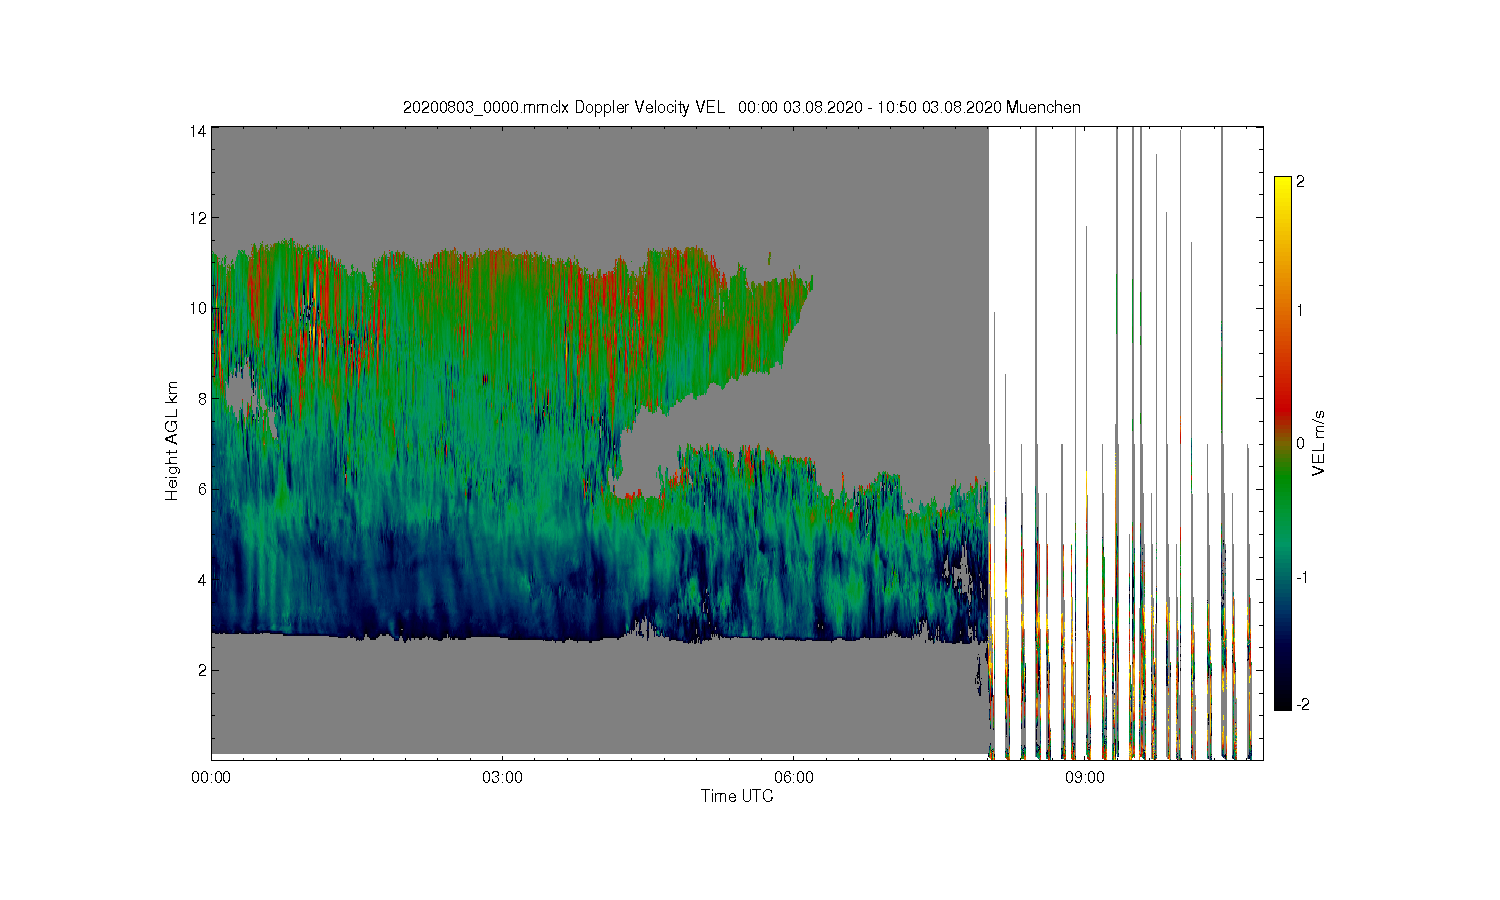Click the plot title text at top
Image resolution: width=1500 pixels, height=900 pixels.
pos(741,107)
